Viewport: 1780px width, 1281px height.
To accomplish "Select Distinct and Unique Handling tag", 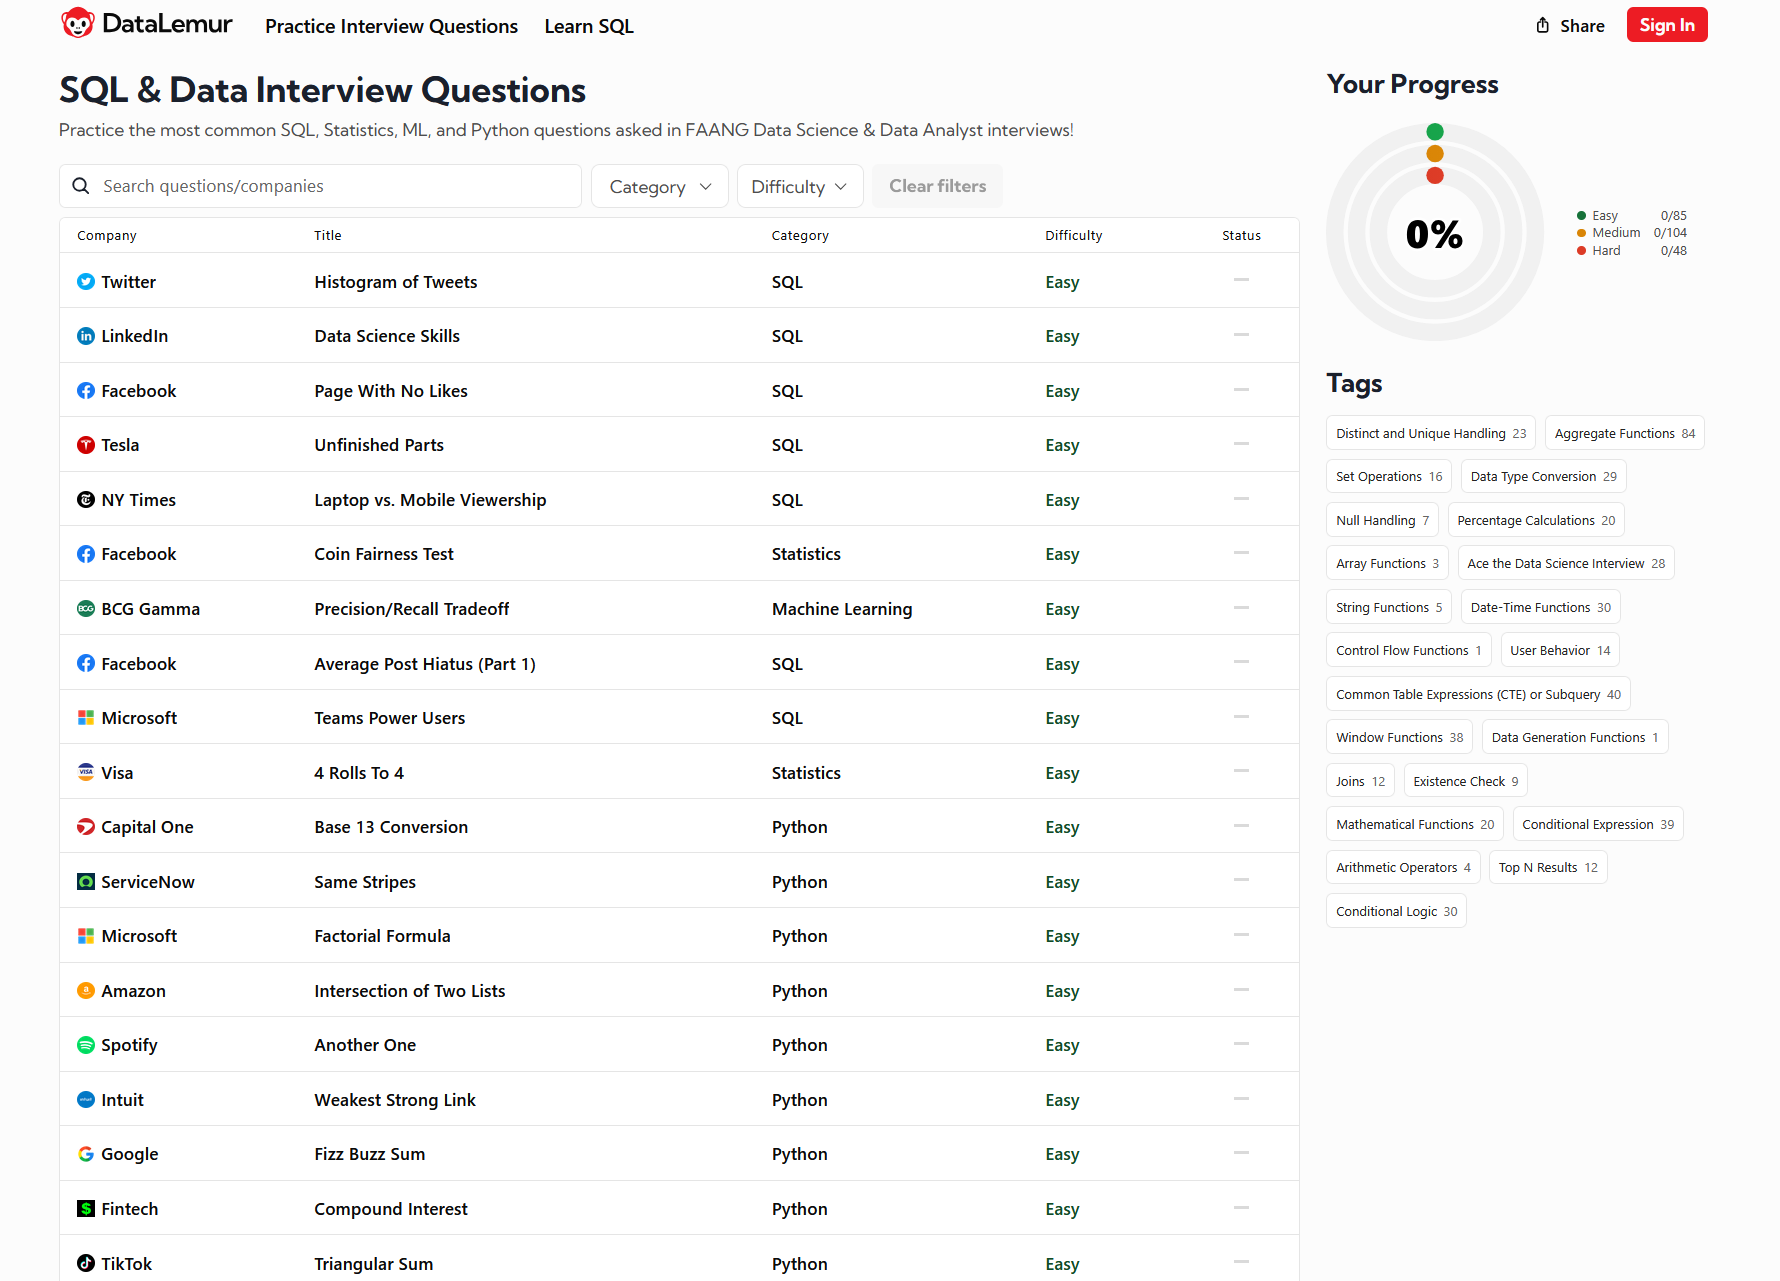I will (1431, 433).
